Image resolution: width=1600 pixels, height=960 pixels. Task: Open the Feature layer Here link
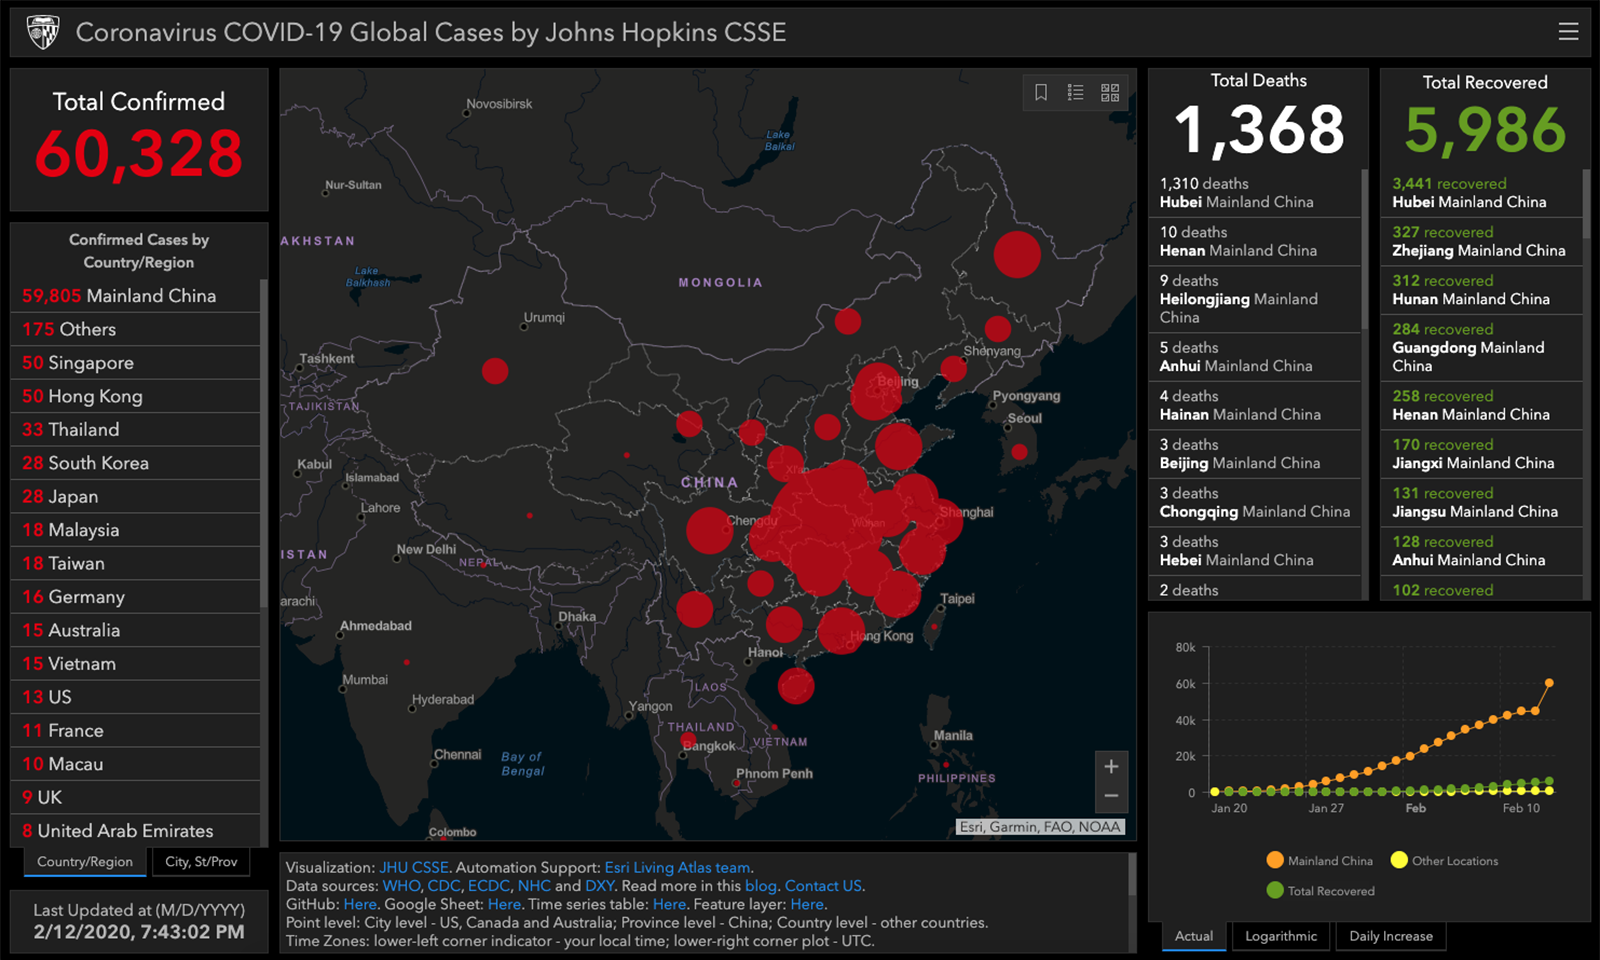point(806,904)
